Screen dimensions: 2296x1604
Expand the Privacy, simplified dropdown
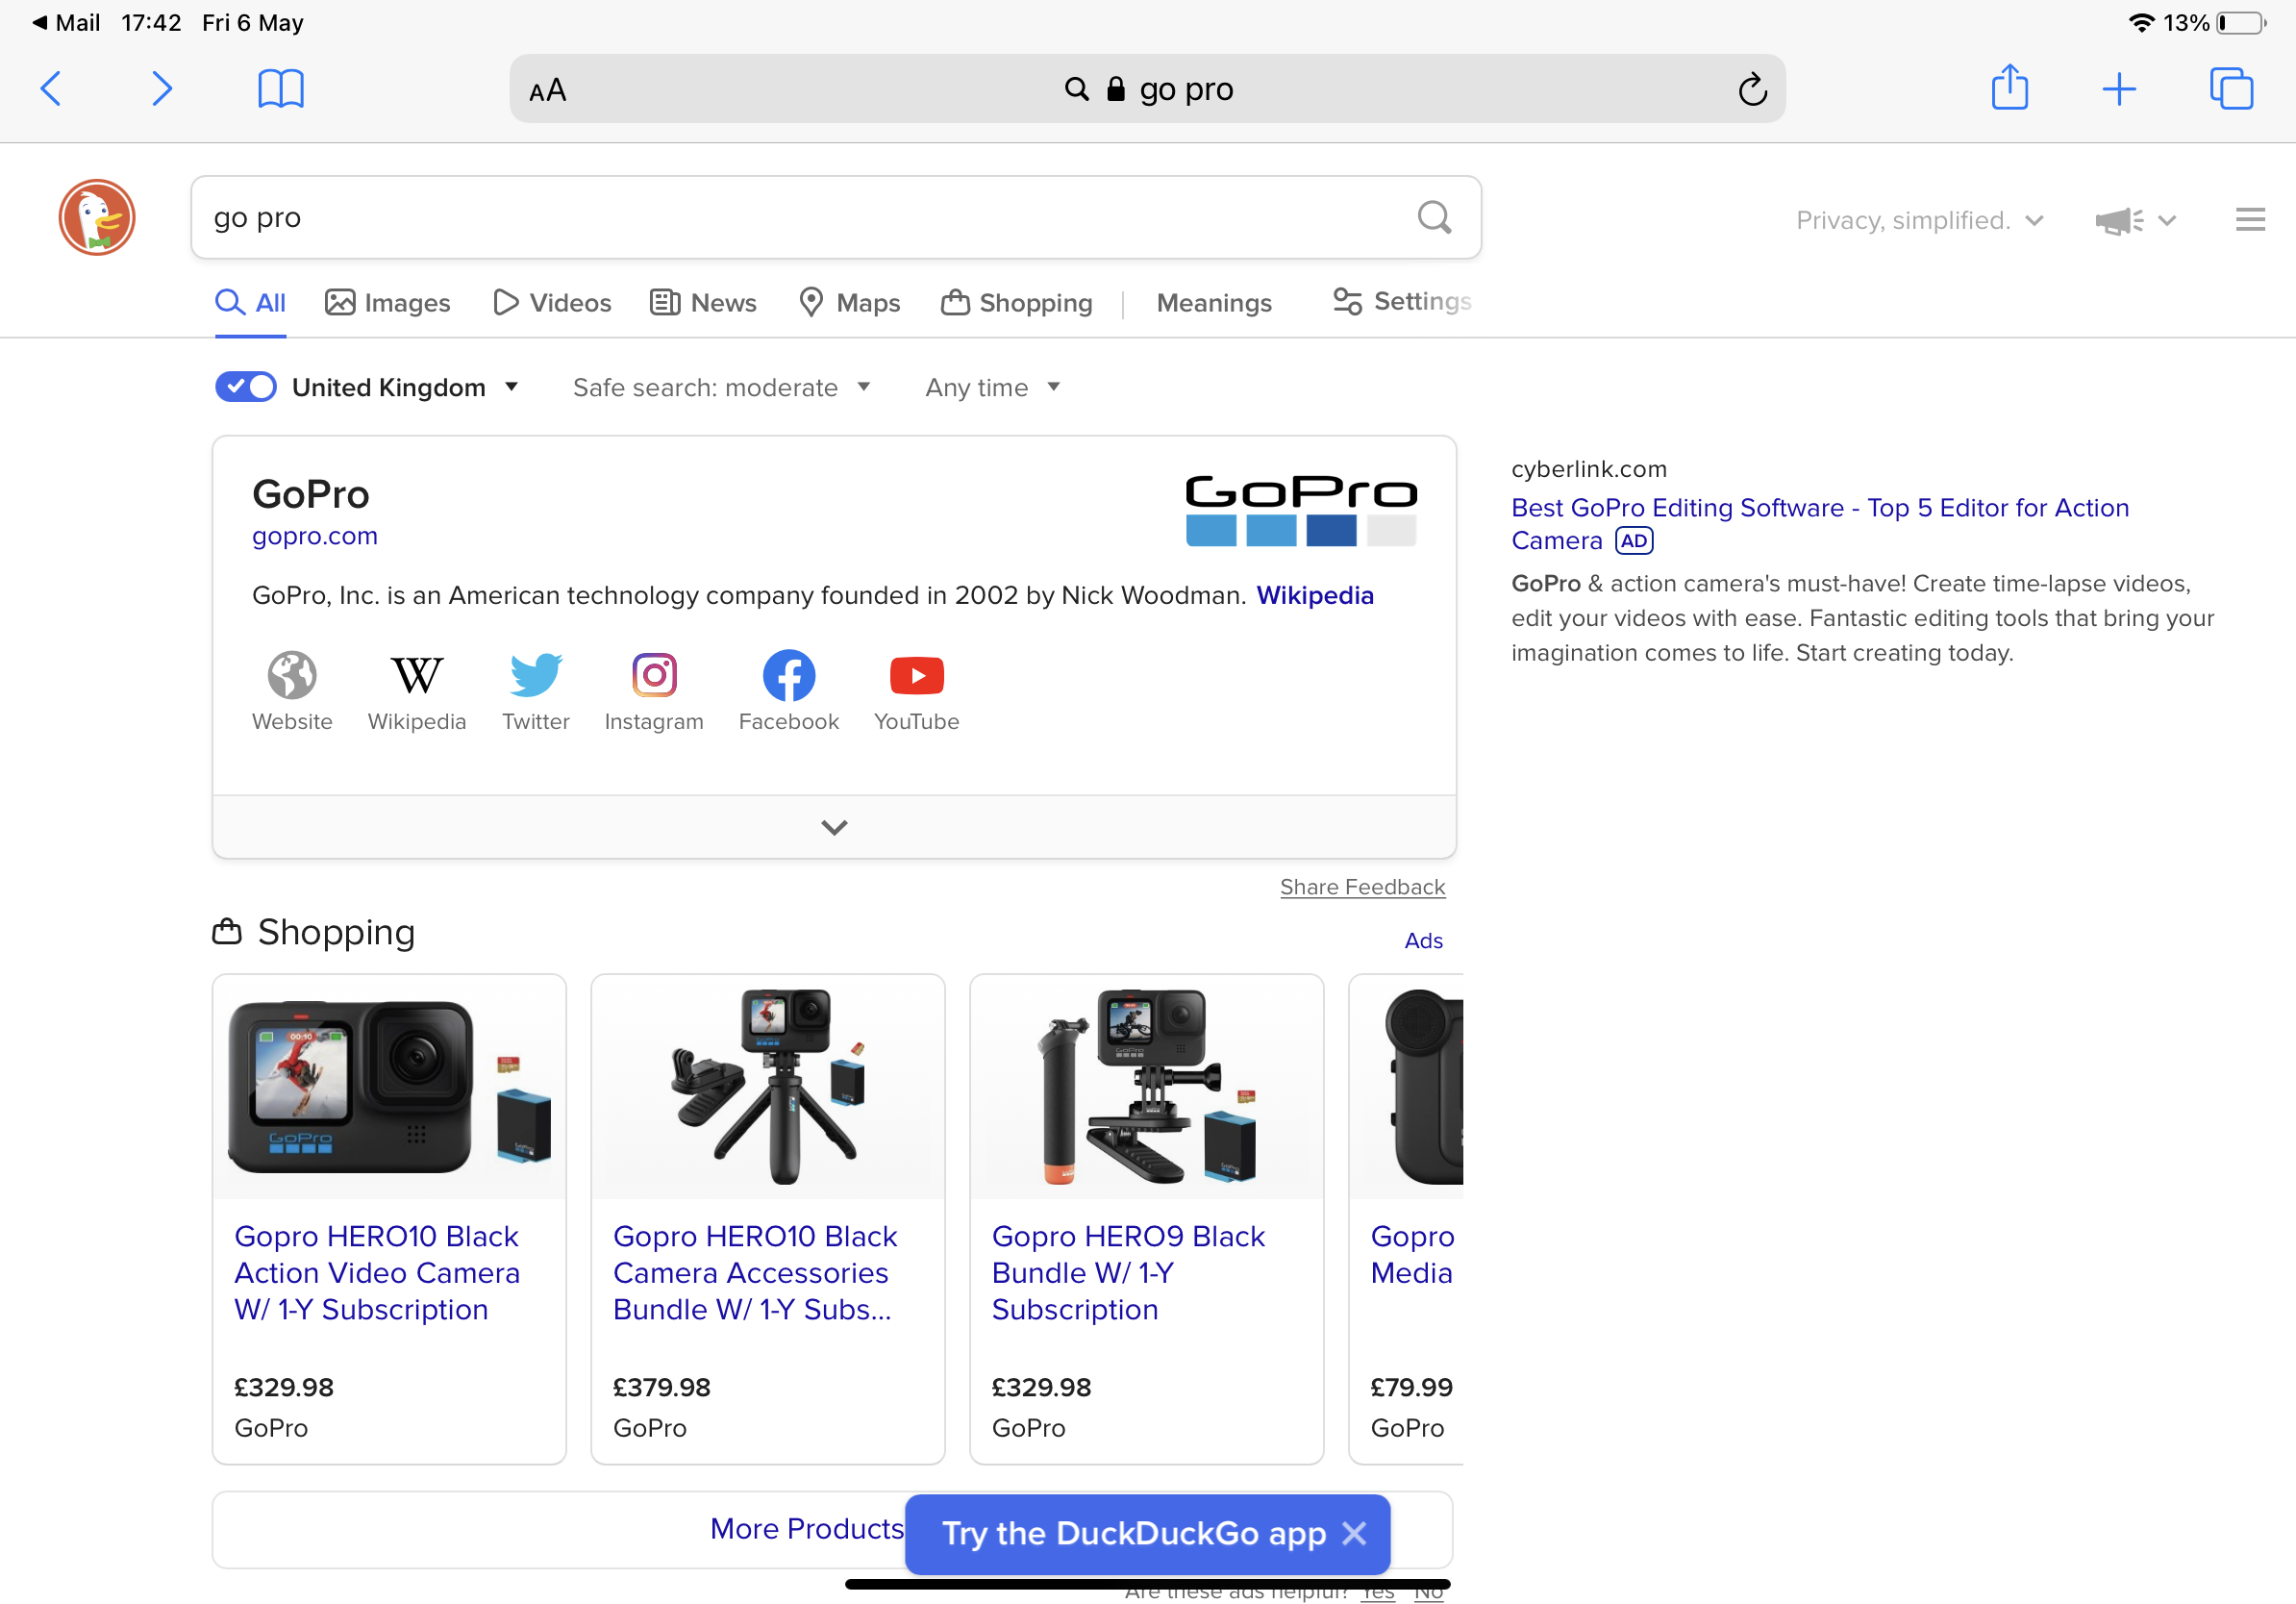pos(1919,220)
